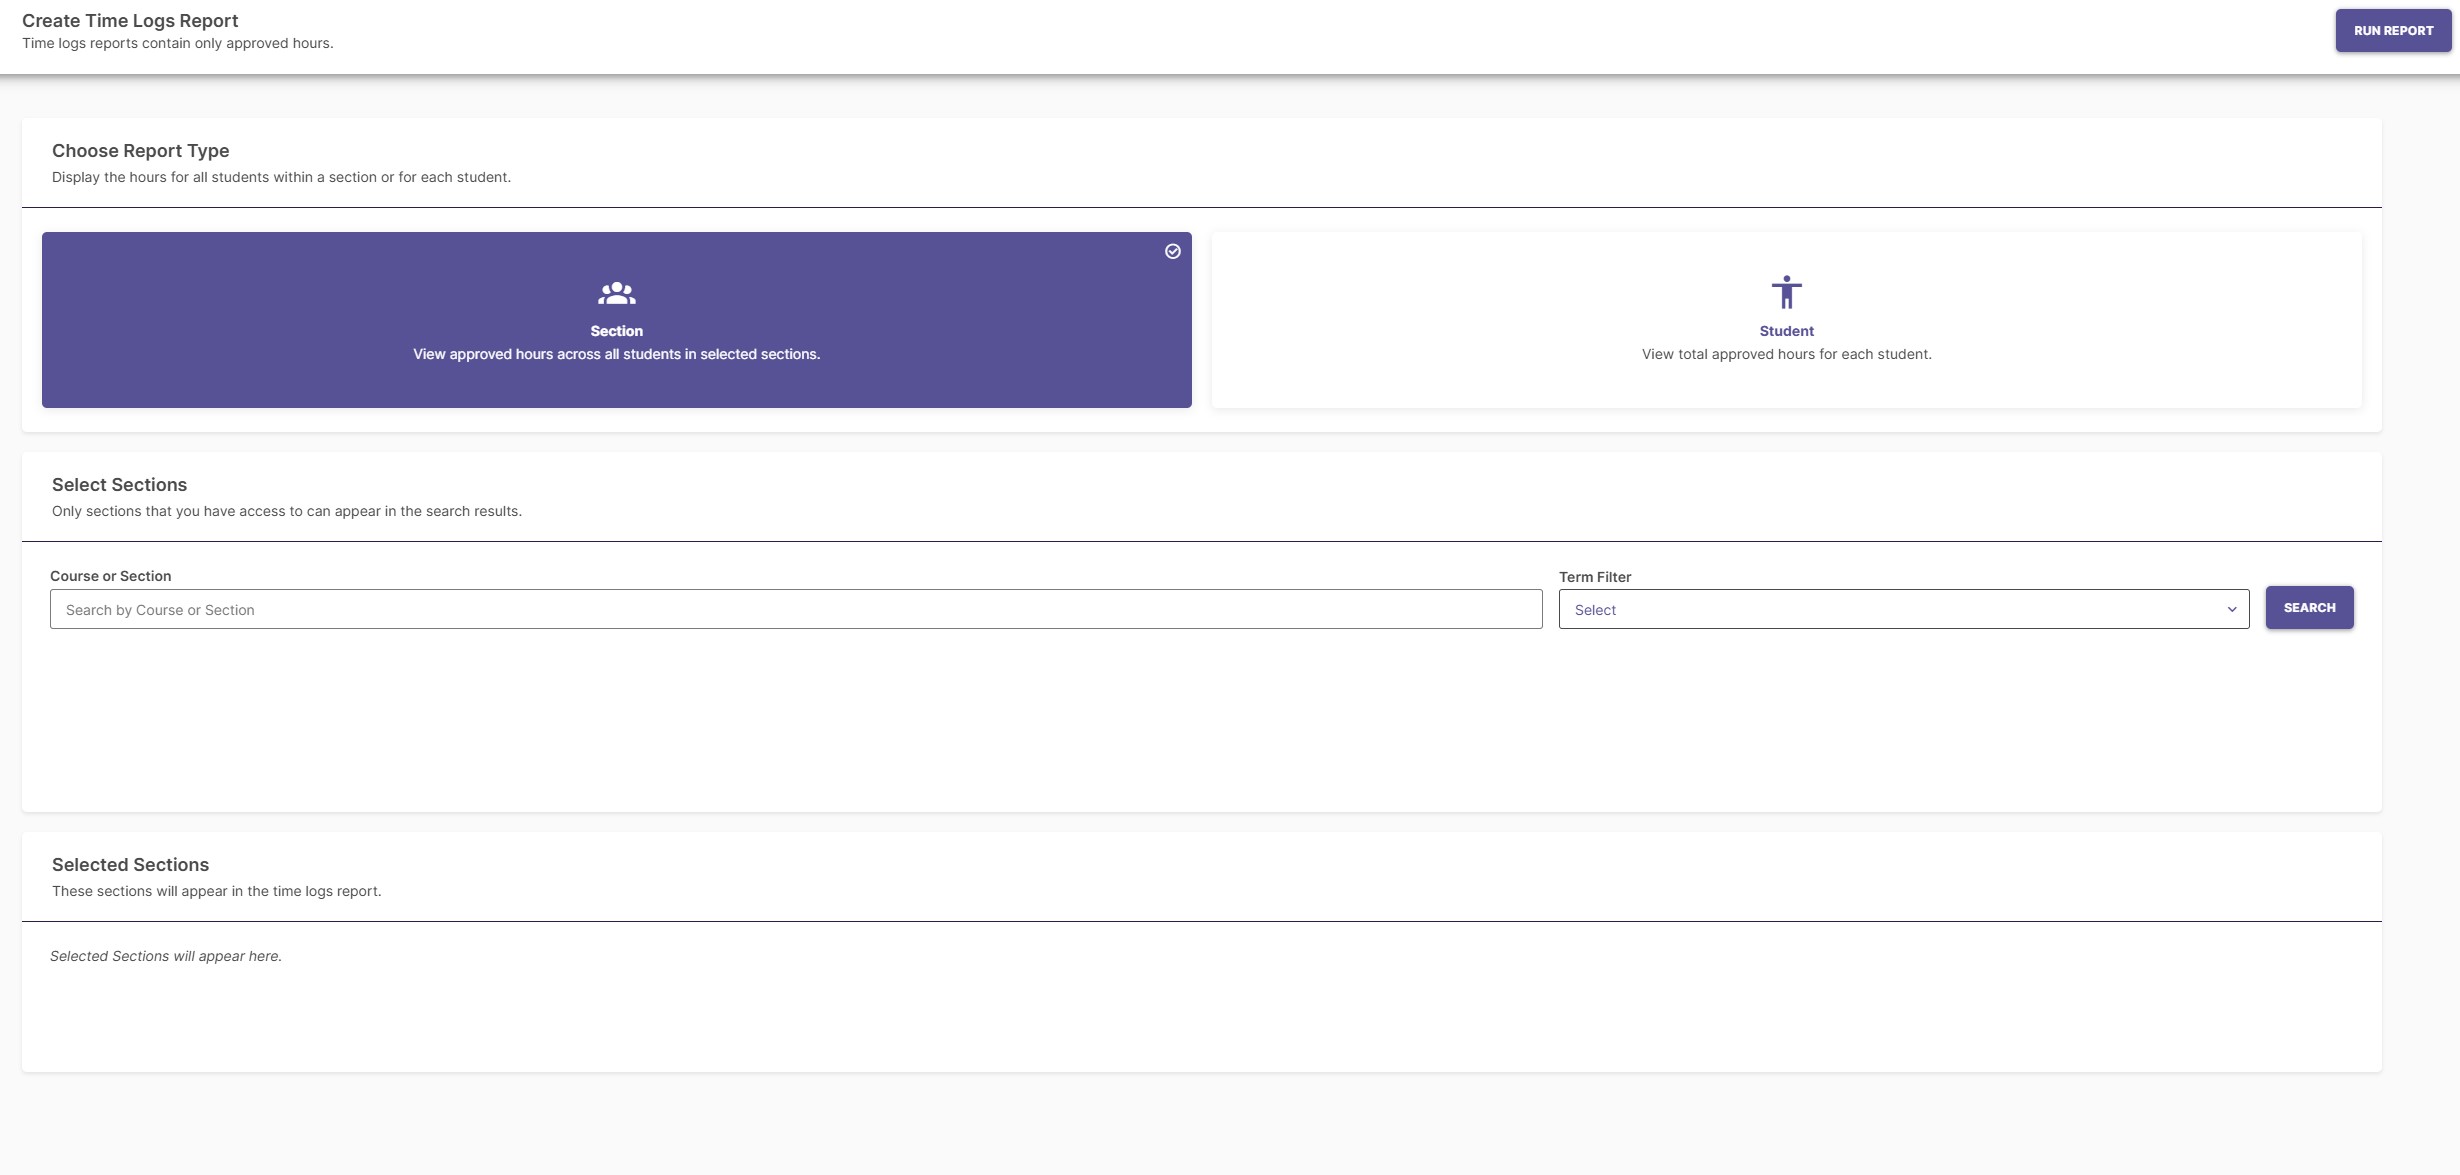Click 'View approved hours across all students' description
The width and height of the screenshot is (2460, 1175).
[616, 355]
